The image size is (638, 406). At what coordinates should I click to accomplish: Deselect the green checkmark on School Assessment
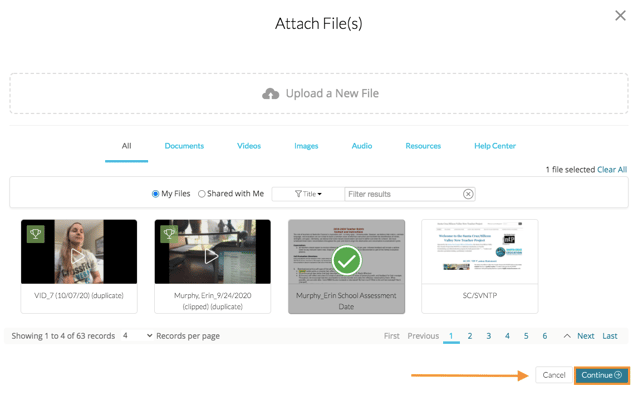(x=346, y=261)
